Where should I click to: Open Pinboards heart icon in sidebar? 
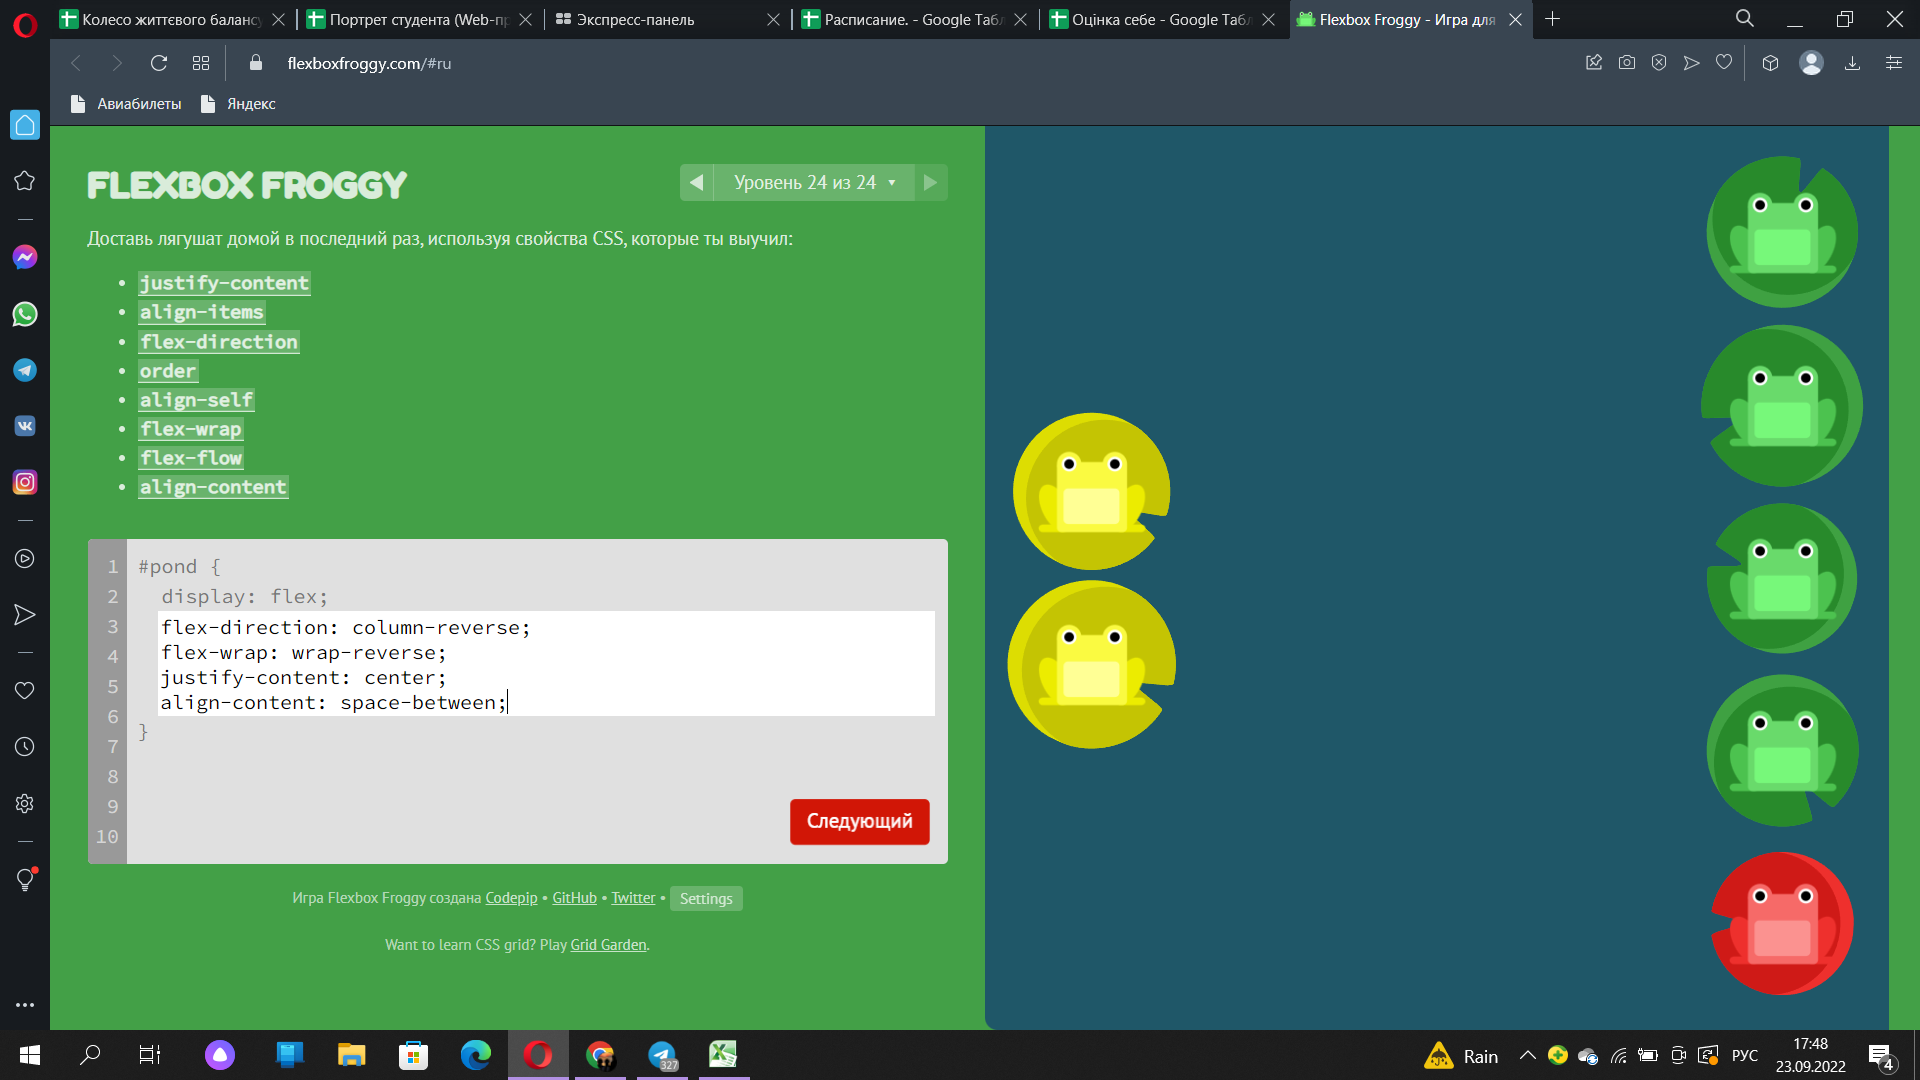pyautogui.click(x=25, y=690)
